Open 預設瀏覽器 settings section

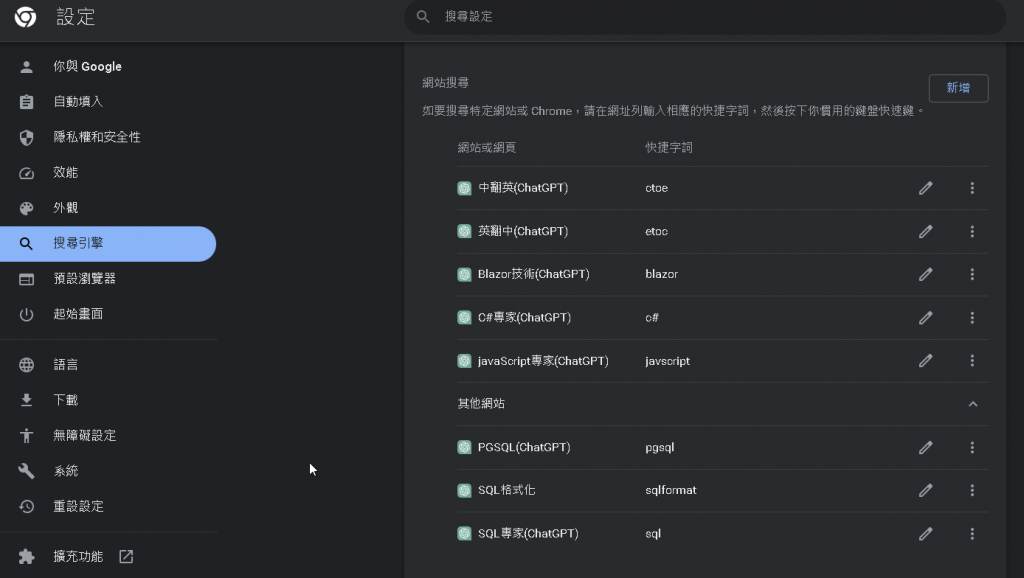click(108, 279)
